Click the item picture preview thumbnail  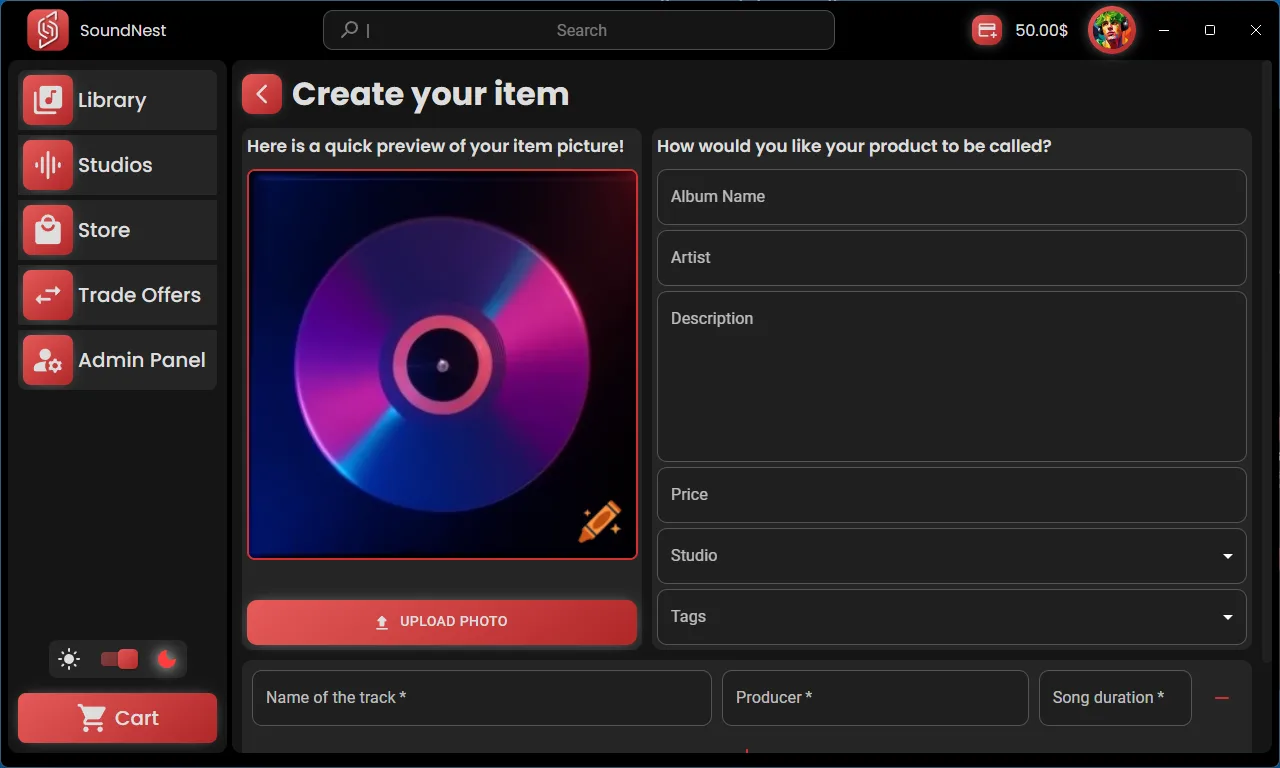click(442, 364)
